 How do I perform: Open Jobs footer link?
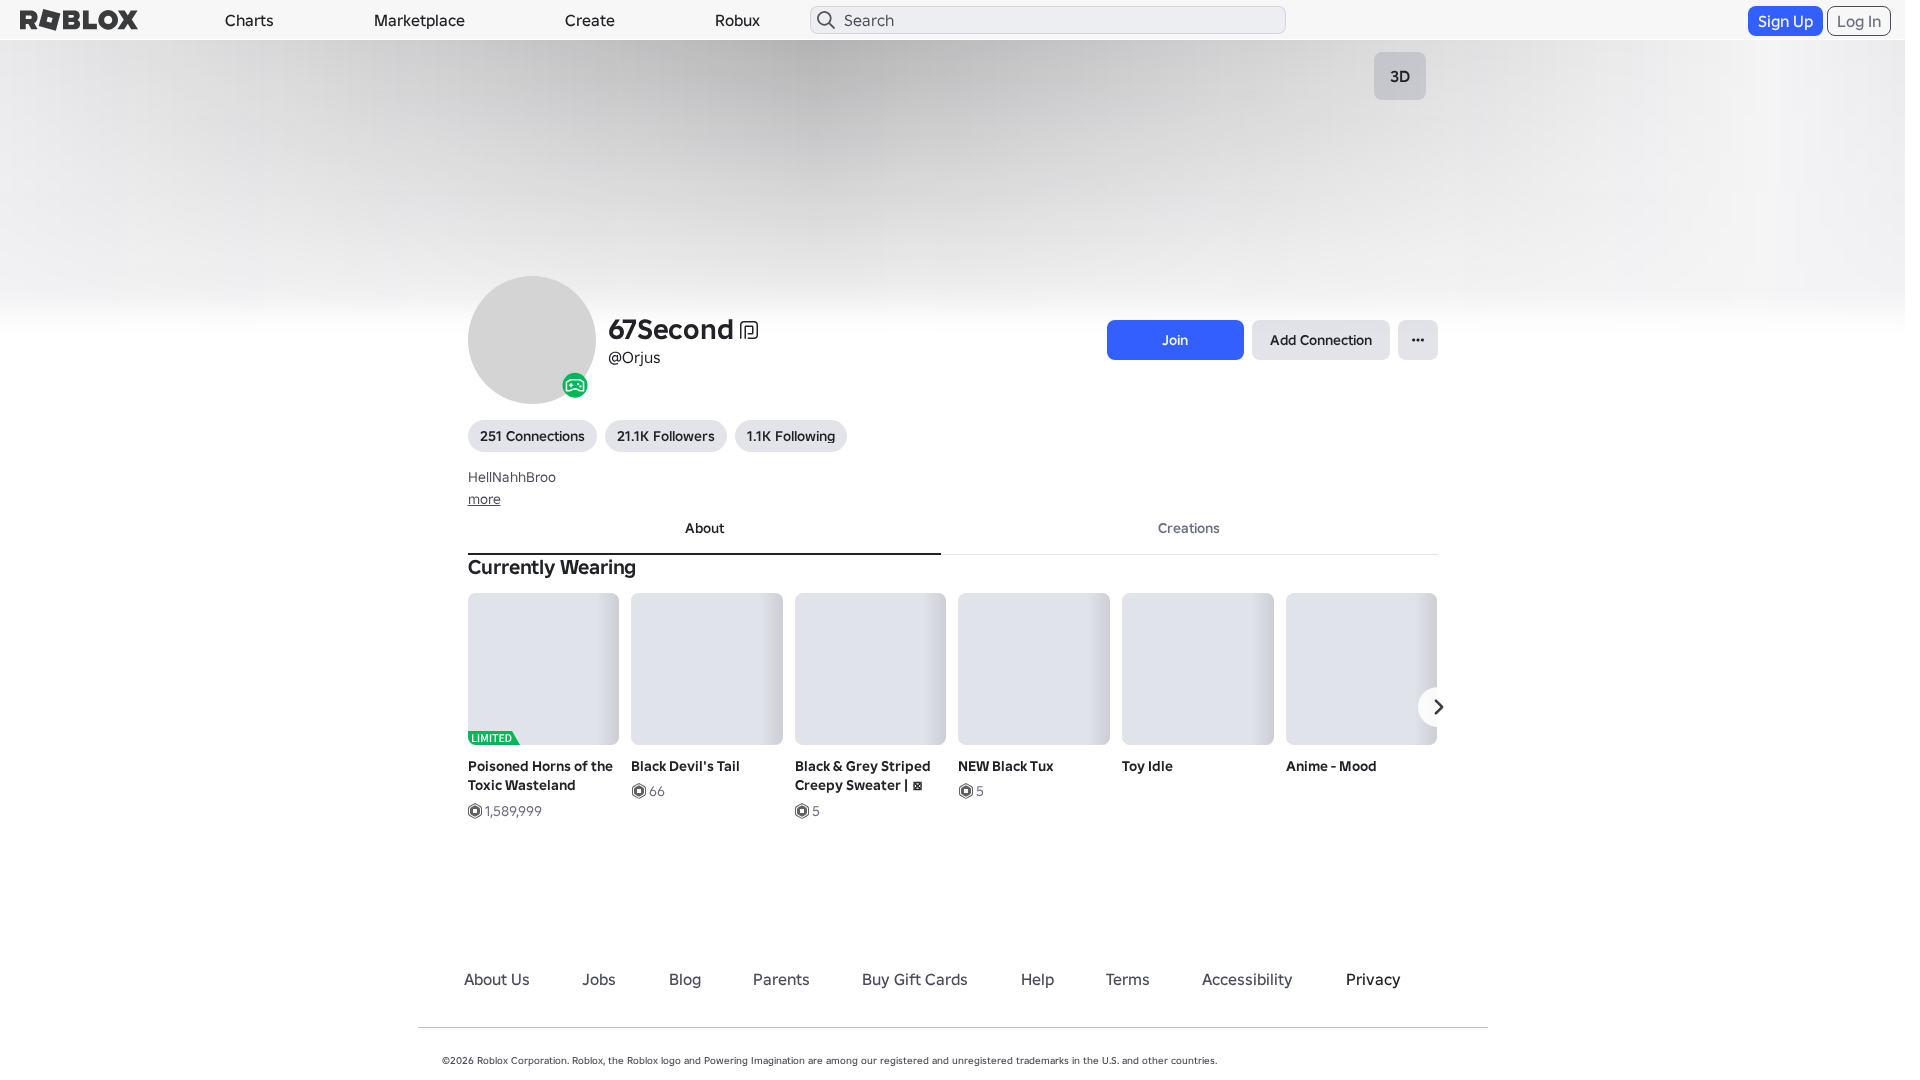[599, 979]
